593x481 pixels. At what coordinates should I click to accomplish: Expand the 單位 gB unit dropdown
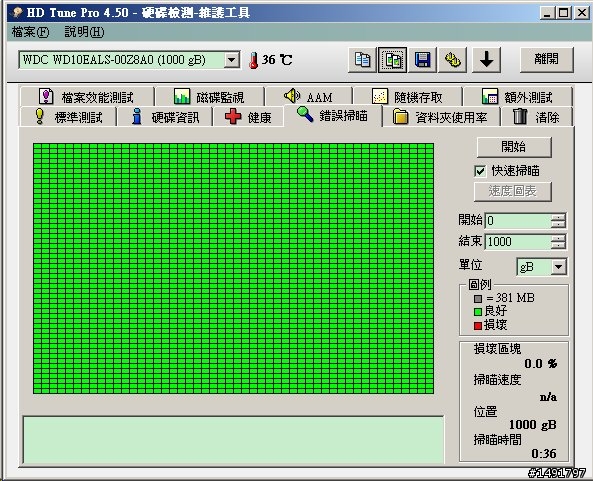559,267
